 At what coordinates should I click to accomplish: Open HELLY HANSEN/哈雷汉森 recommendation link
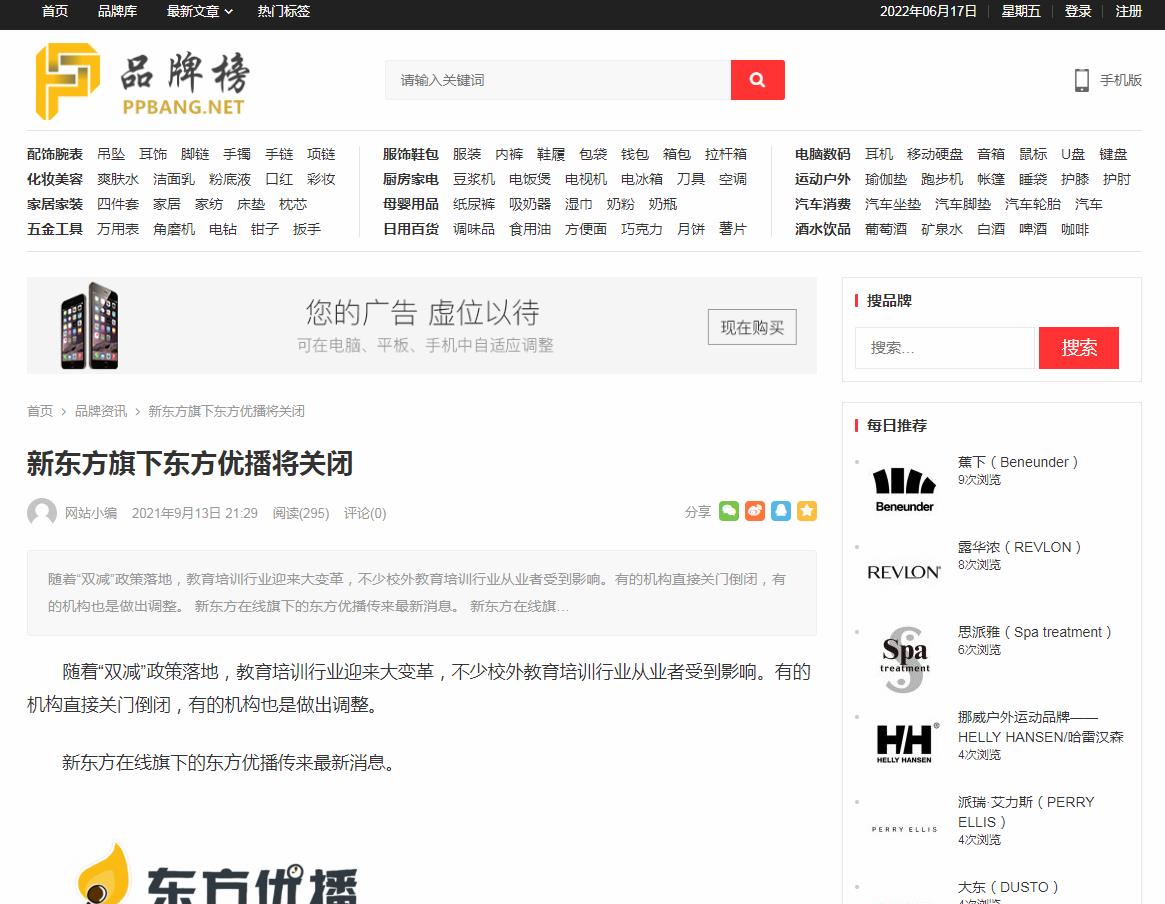click(x=1041, y=726)
